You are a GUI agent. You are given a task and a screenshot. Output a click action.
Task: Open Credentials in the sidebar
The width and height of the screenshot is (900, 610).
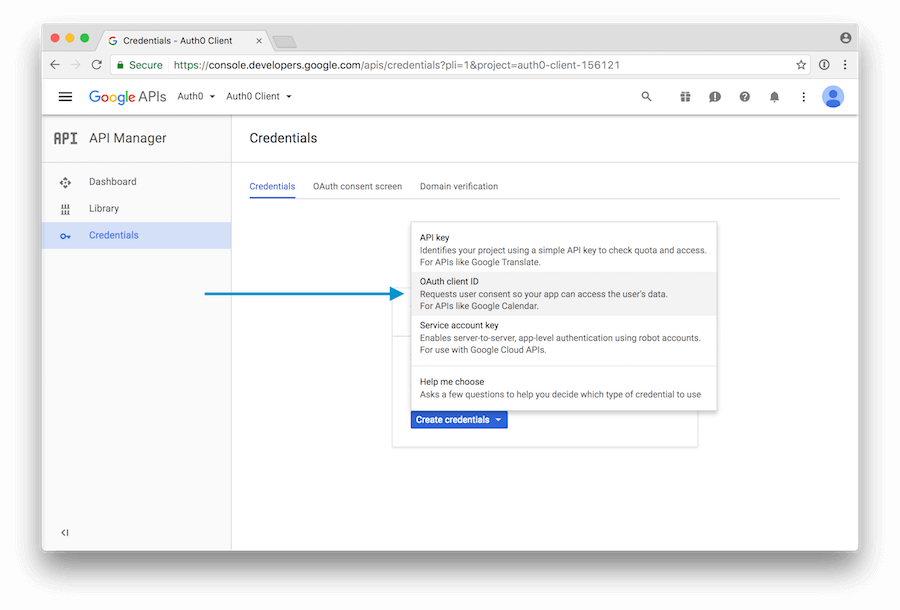[137, 235]
